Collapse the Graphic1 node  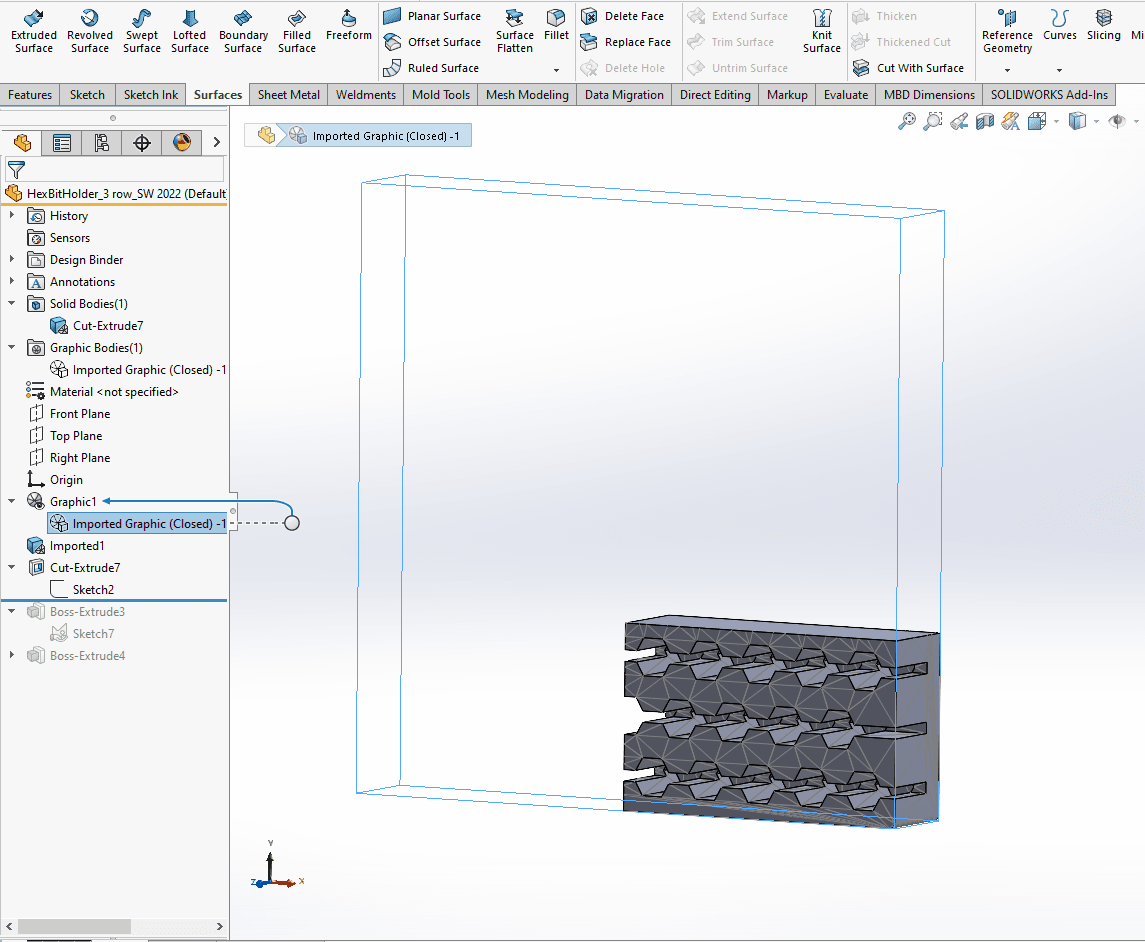coord(12,501)
